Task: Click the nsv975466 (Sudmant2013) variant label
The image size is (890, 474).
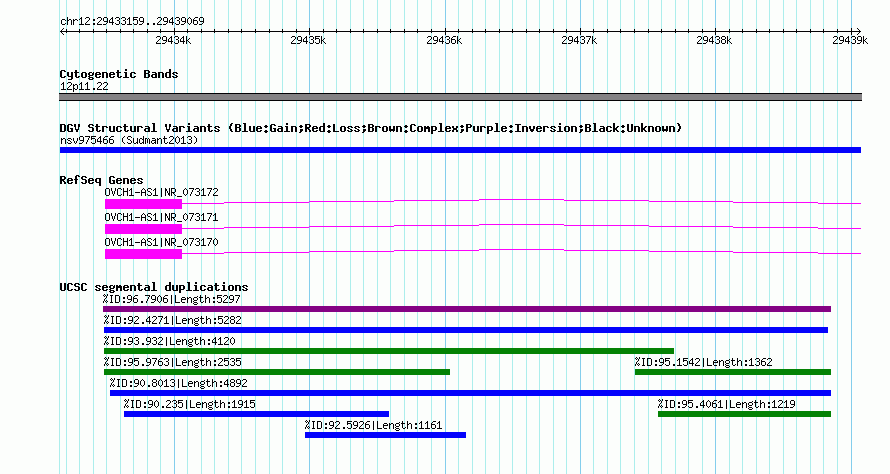Action: (129, 140)
